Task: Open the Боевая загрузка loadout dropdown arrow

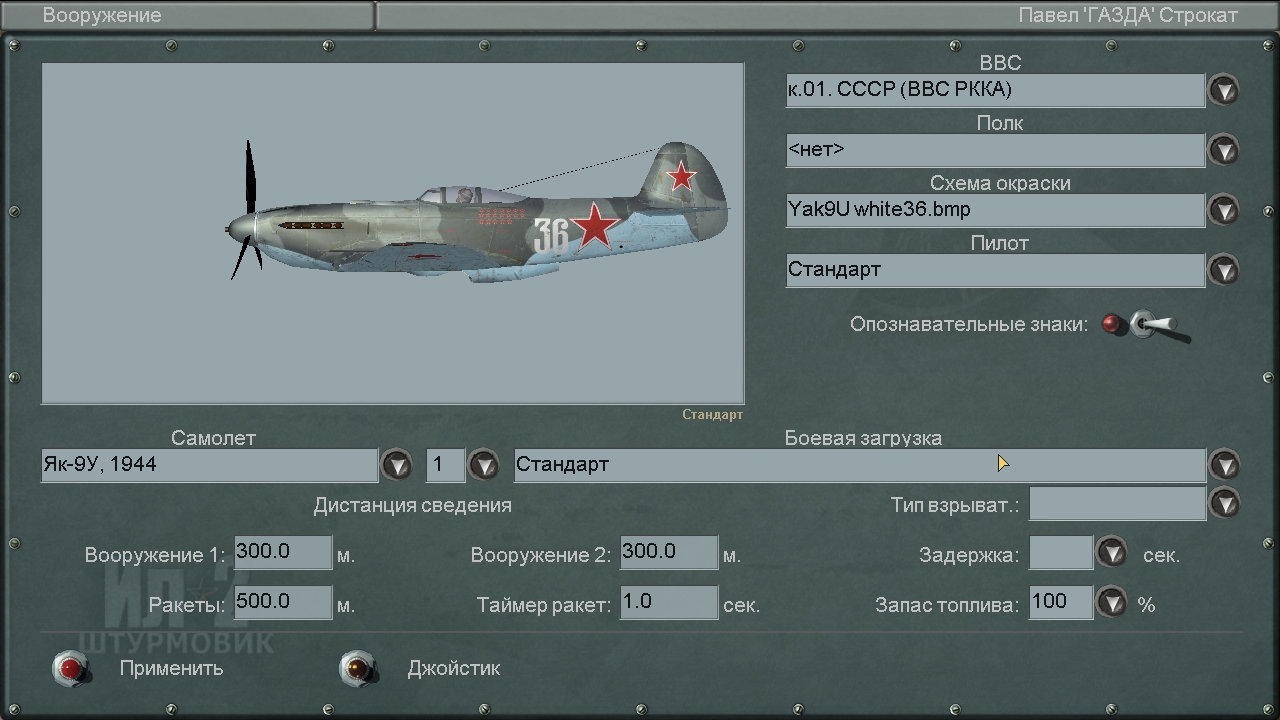Action: [x=1224, y=465]
